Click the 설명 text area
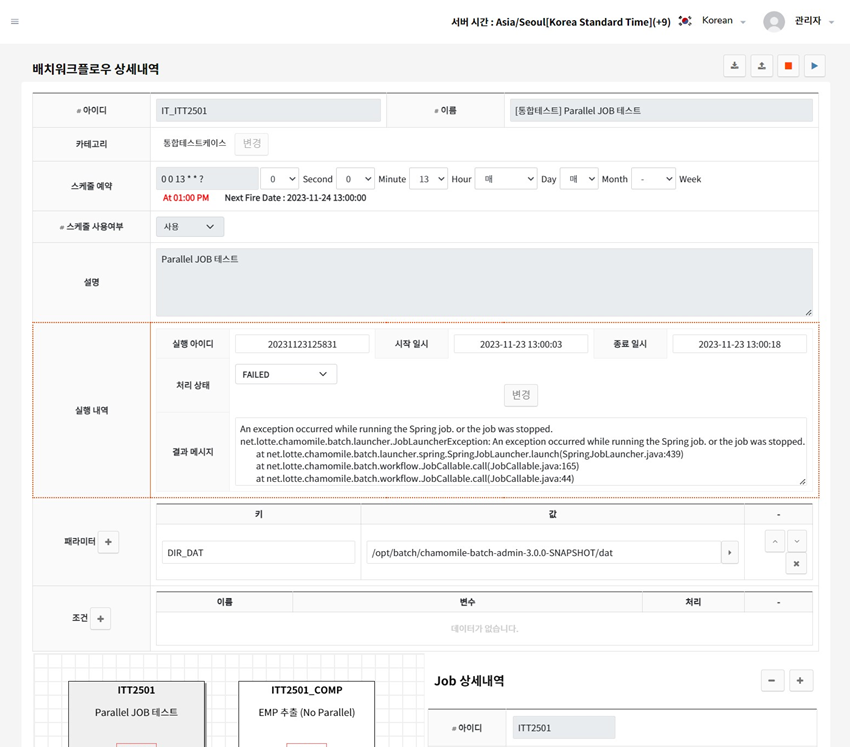The height and width of the screenshot is (747, 850). click(x=484, y=282)
